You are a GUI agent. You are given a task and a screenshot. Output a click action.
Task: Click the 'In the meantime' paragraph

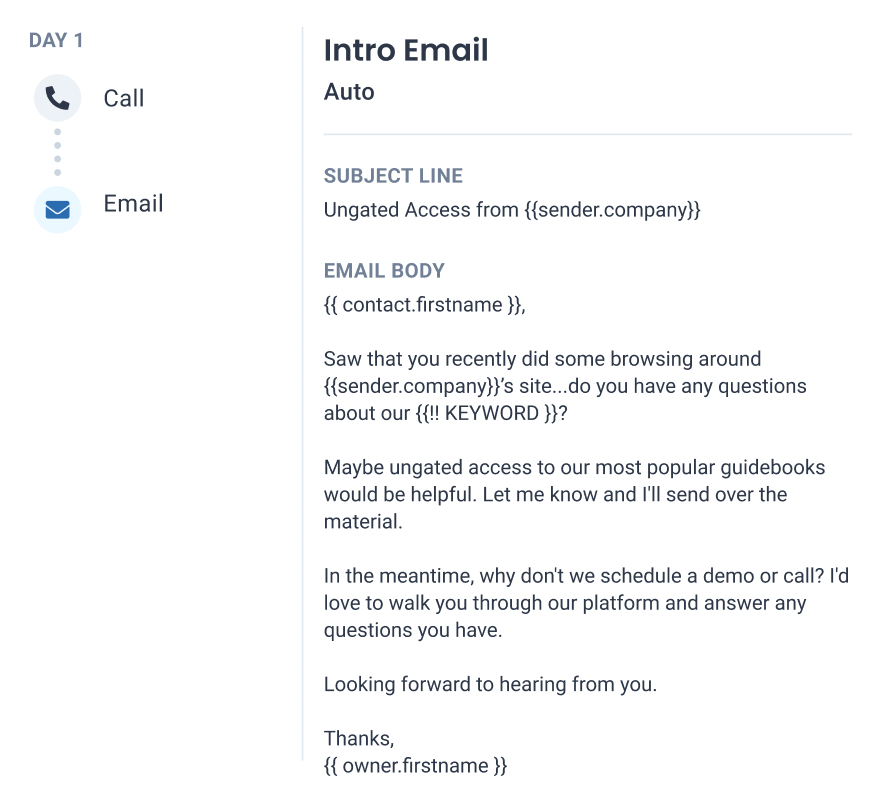coord(586,603)
